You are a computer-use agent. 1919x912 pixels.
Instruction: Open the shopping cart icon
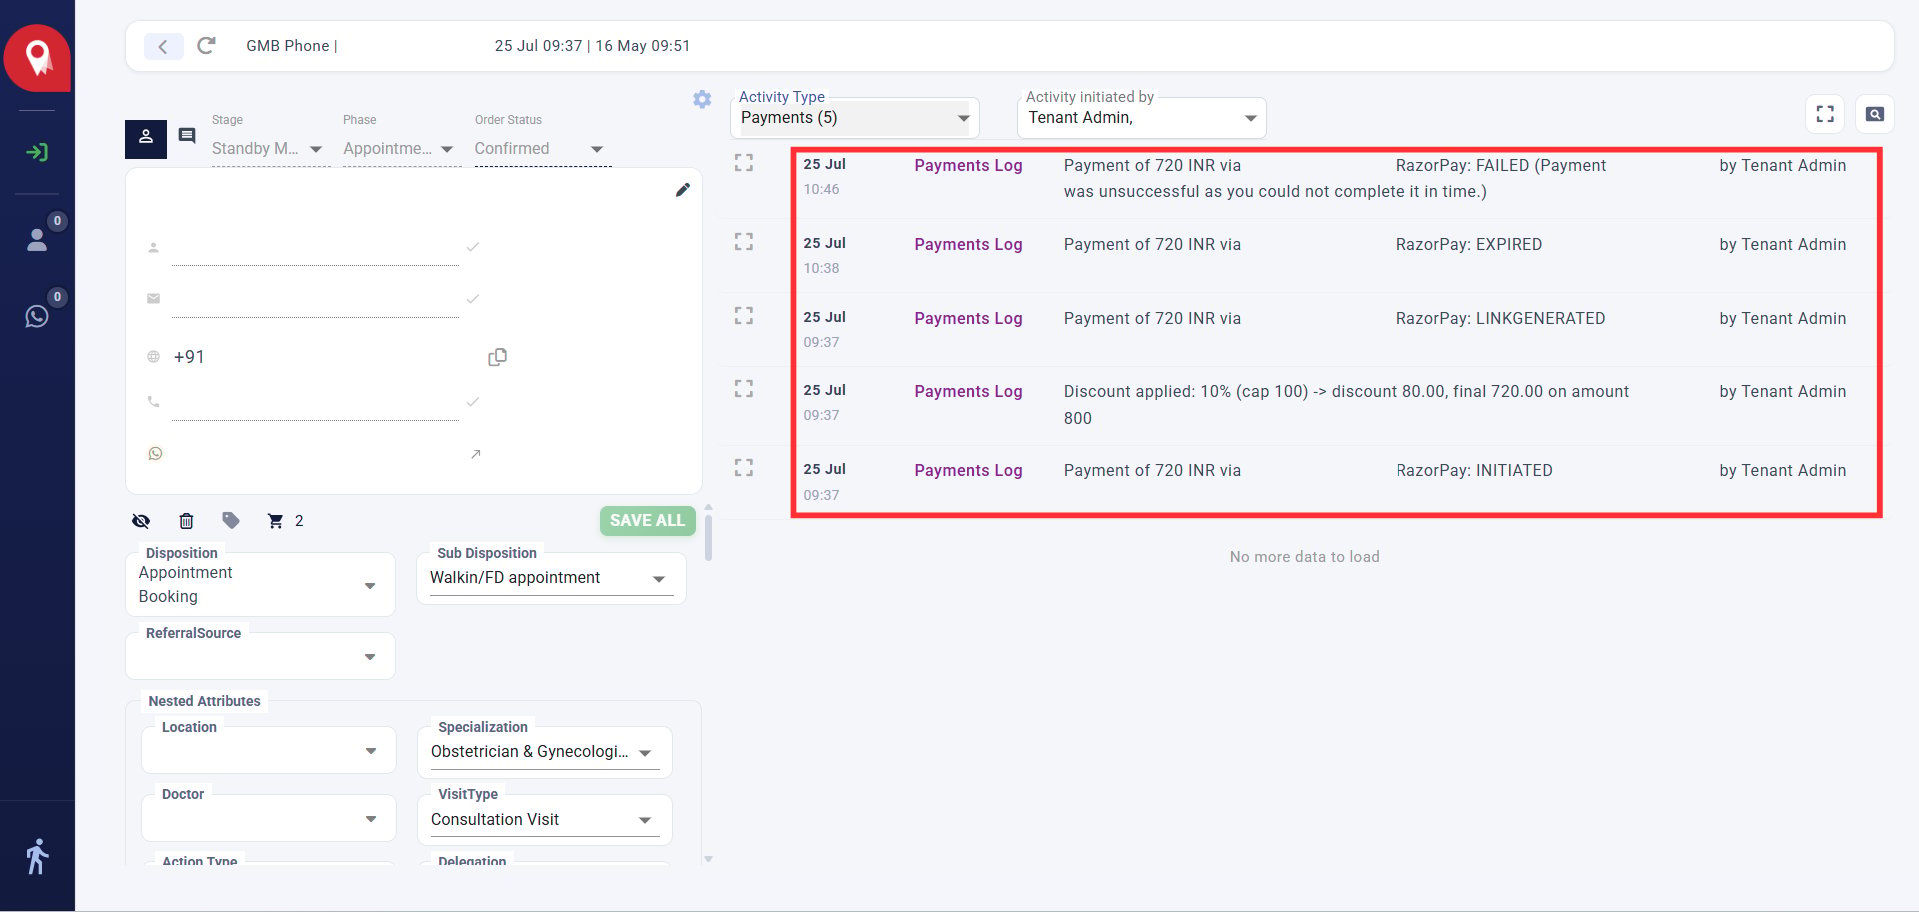[x=275, y=521]
